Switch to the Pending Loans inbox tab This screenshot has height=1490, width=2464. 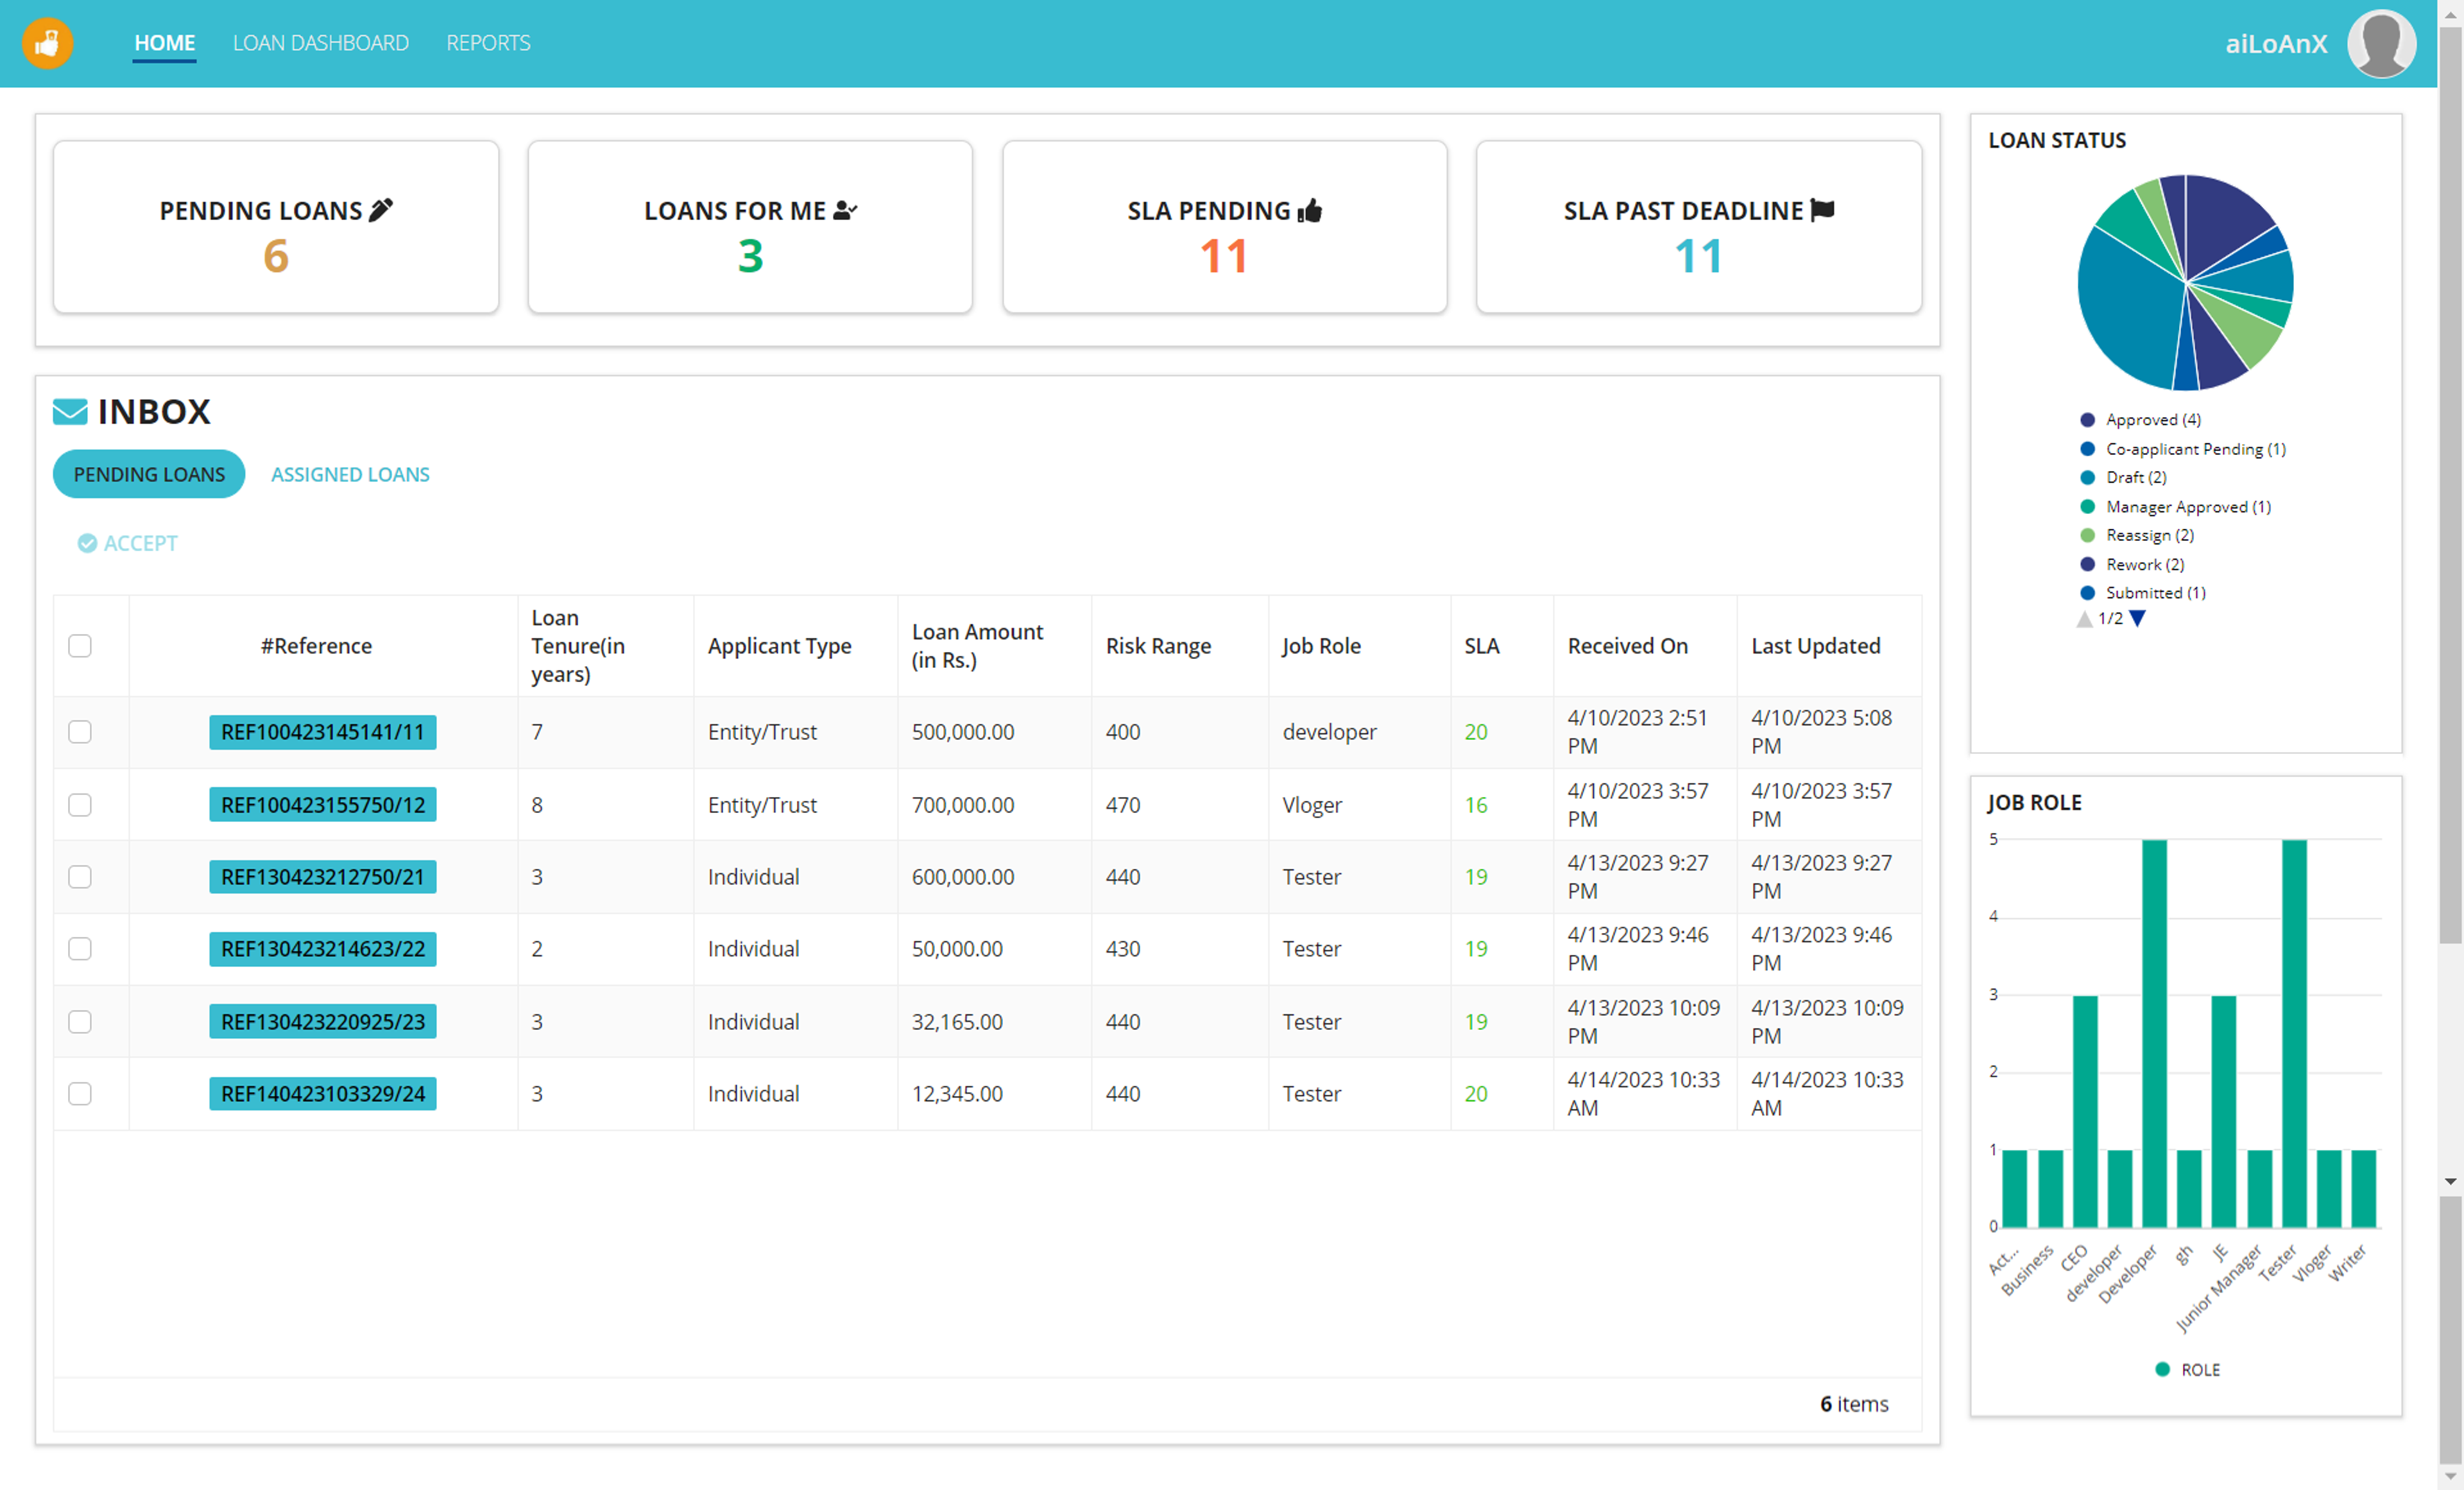(149, 474)
